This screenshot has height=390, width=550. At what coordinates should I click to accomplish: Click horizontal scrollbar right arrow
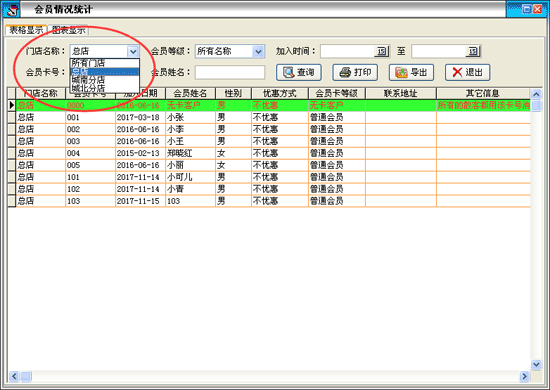[524, 376]
